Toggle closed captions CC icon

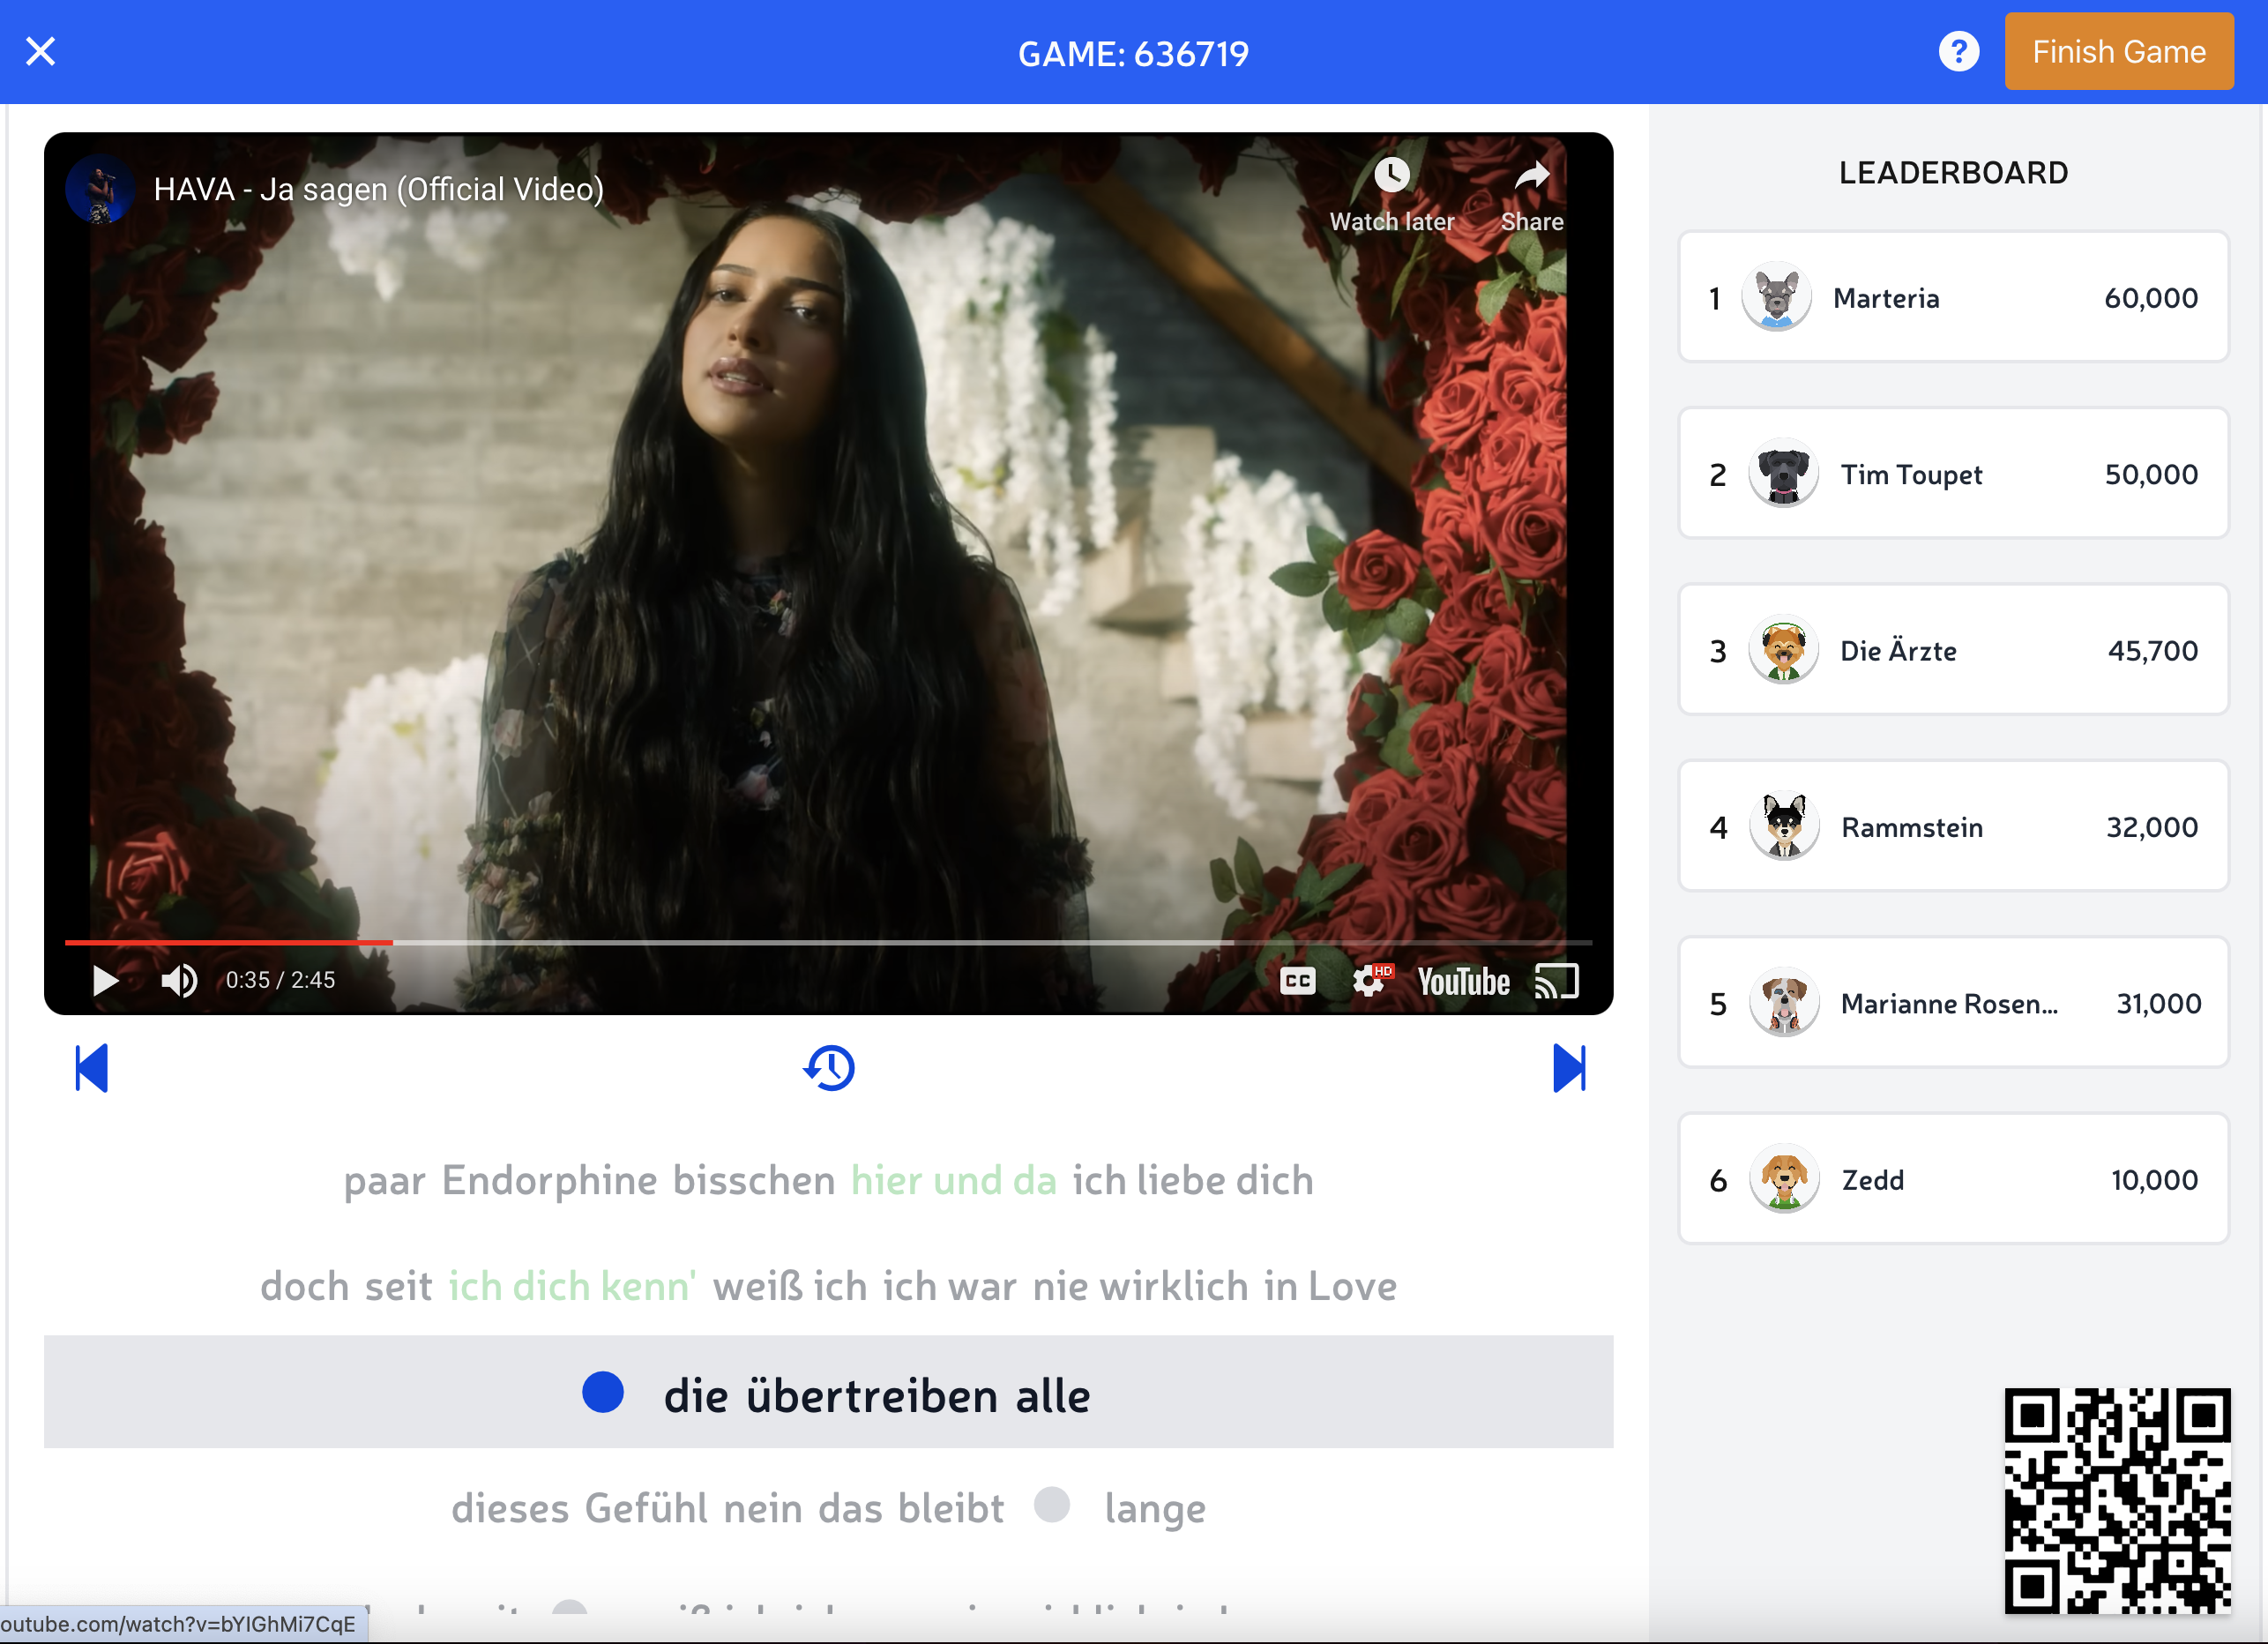(1297, 980)
